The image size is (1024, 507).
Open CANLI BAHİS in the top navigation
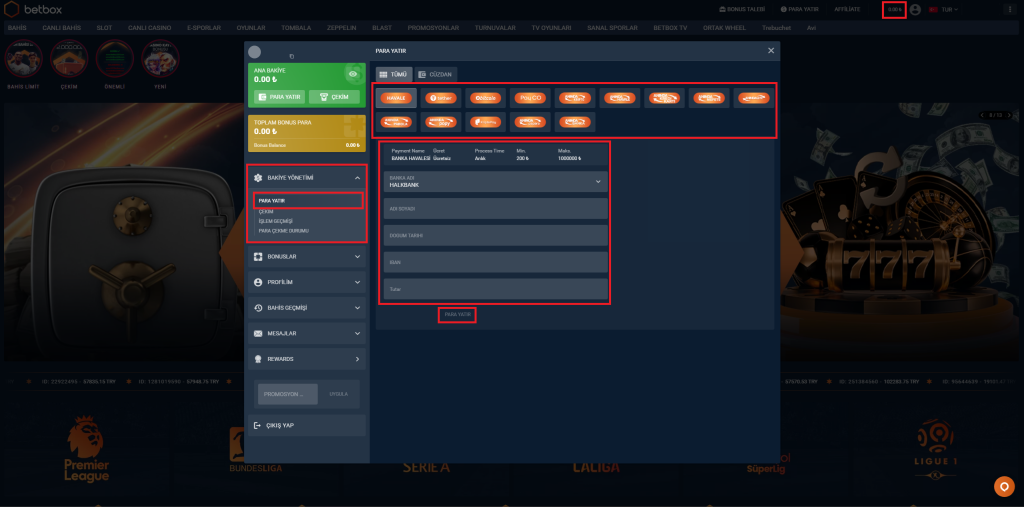(61, 28)
